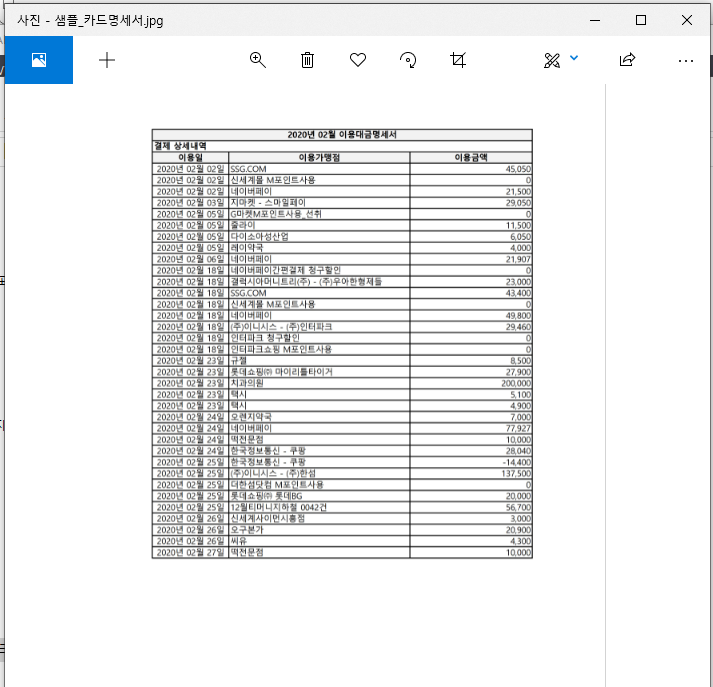Screen dimensions: 713x687
Task: Click the amount 28,040
Action: coord(518,451)
